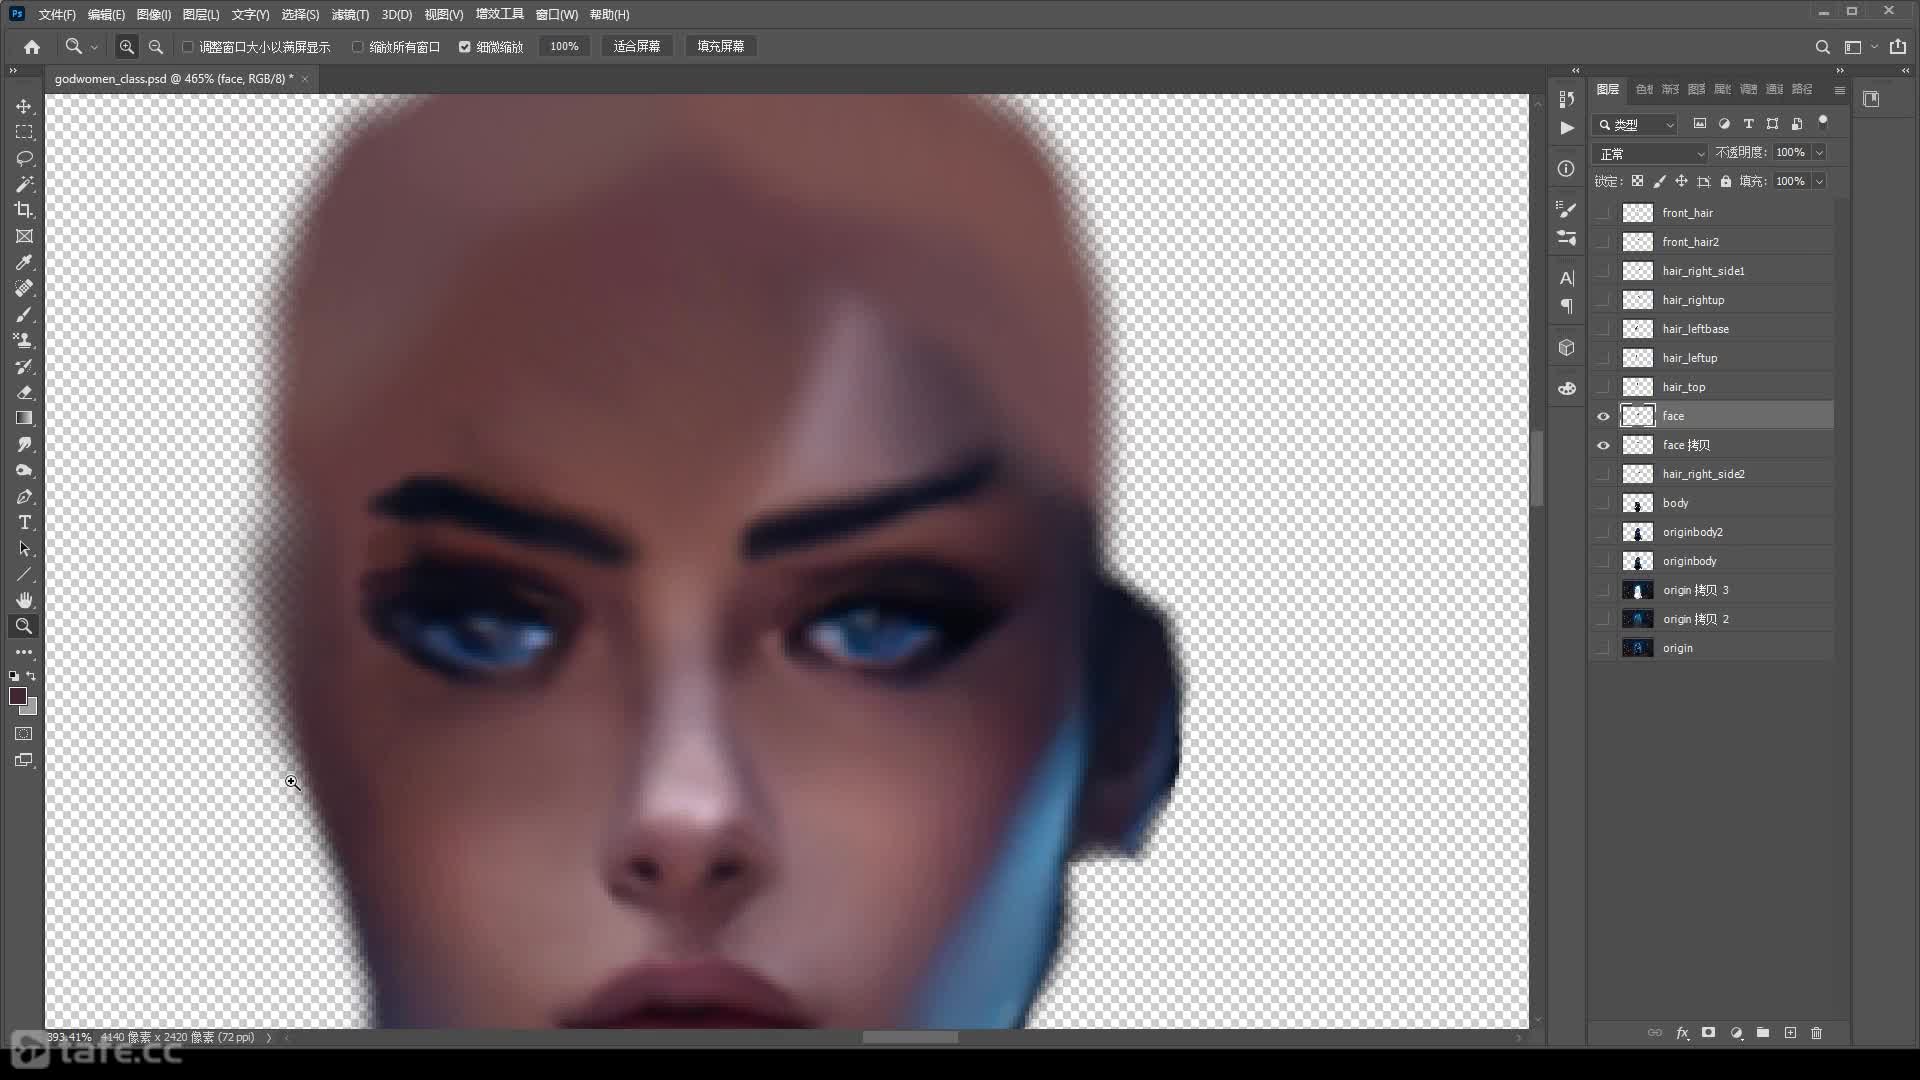Select the Smudge tool
The width and height of the screenshot is (1920, 1080).
coord(24,444)
